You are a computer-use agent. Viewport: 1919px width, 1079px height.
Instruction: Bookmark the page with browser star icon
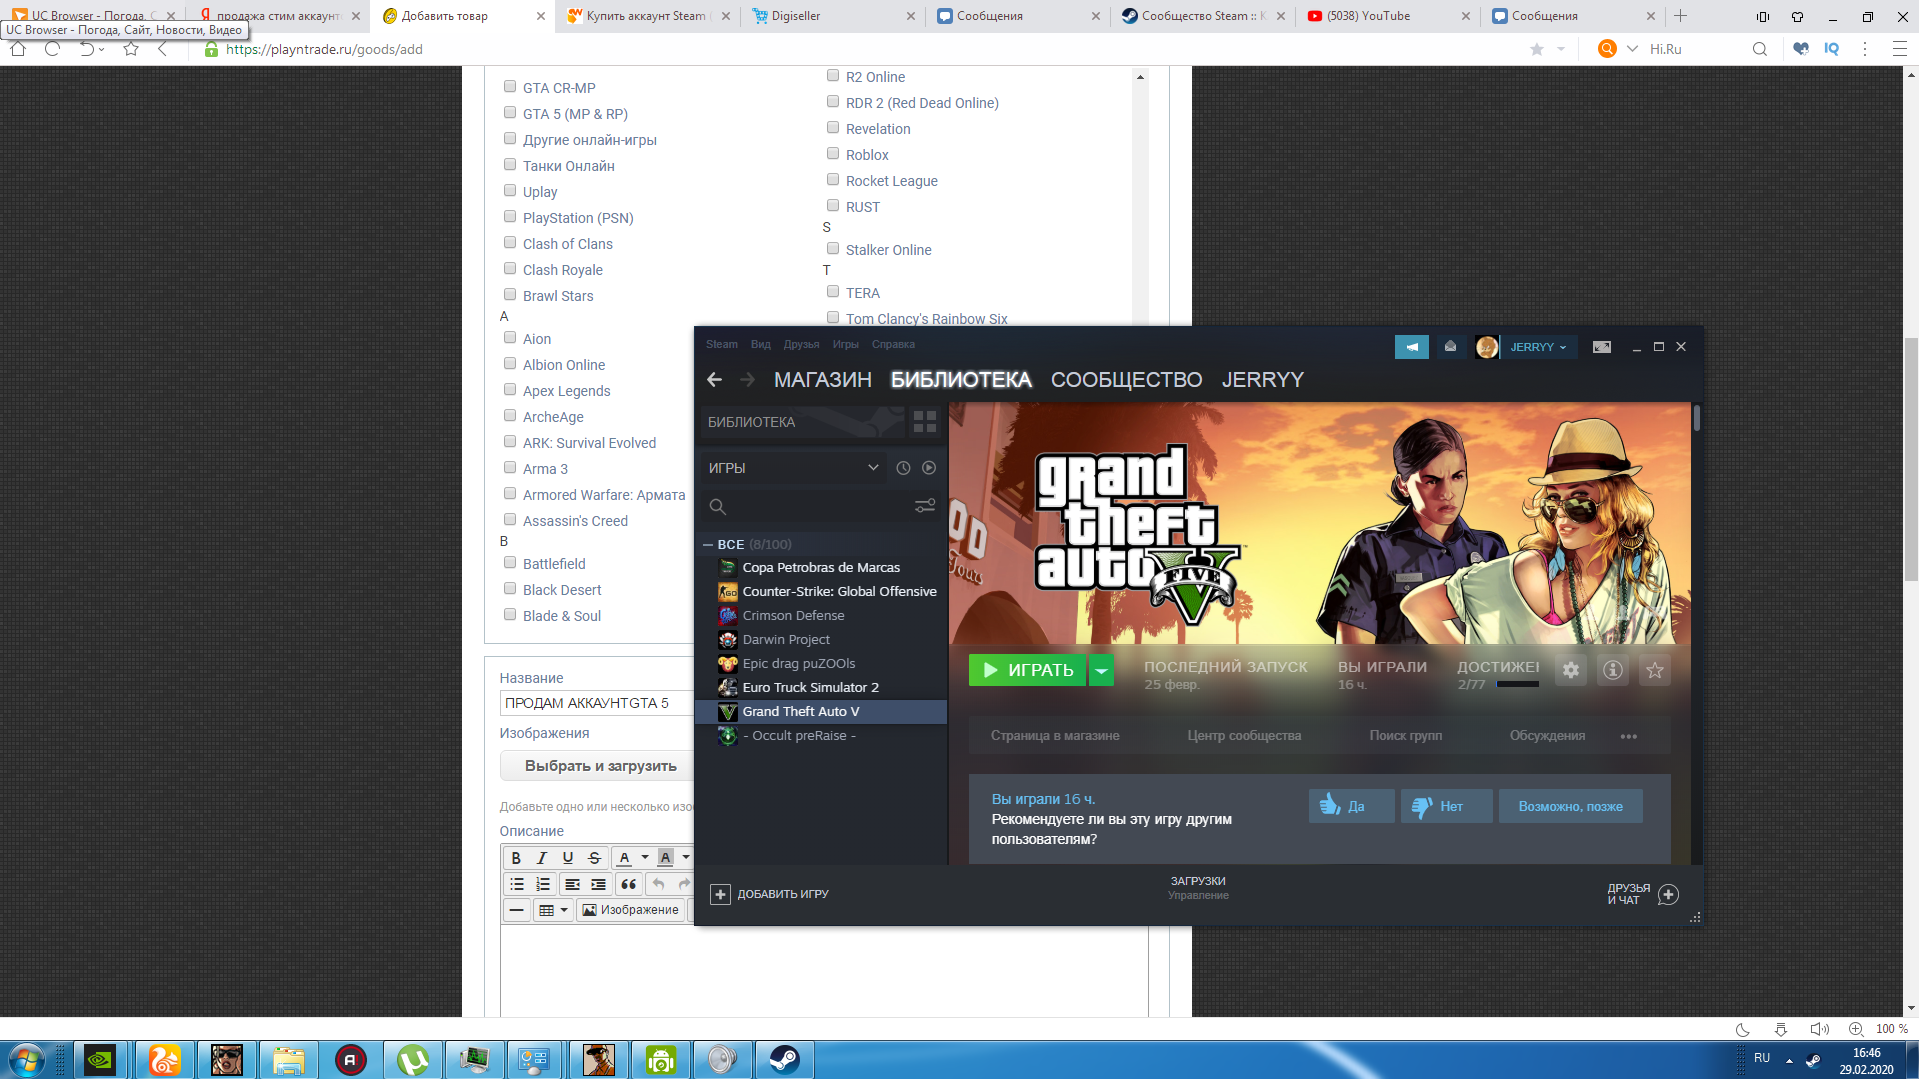click(x=1537, y=49)
